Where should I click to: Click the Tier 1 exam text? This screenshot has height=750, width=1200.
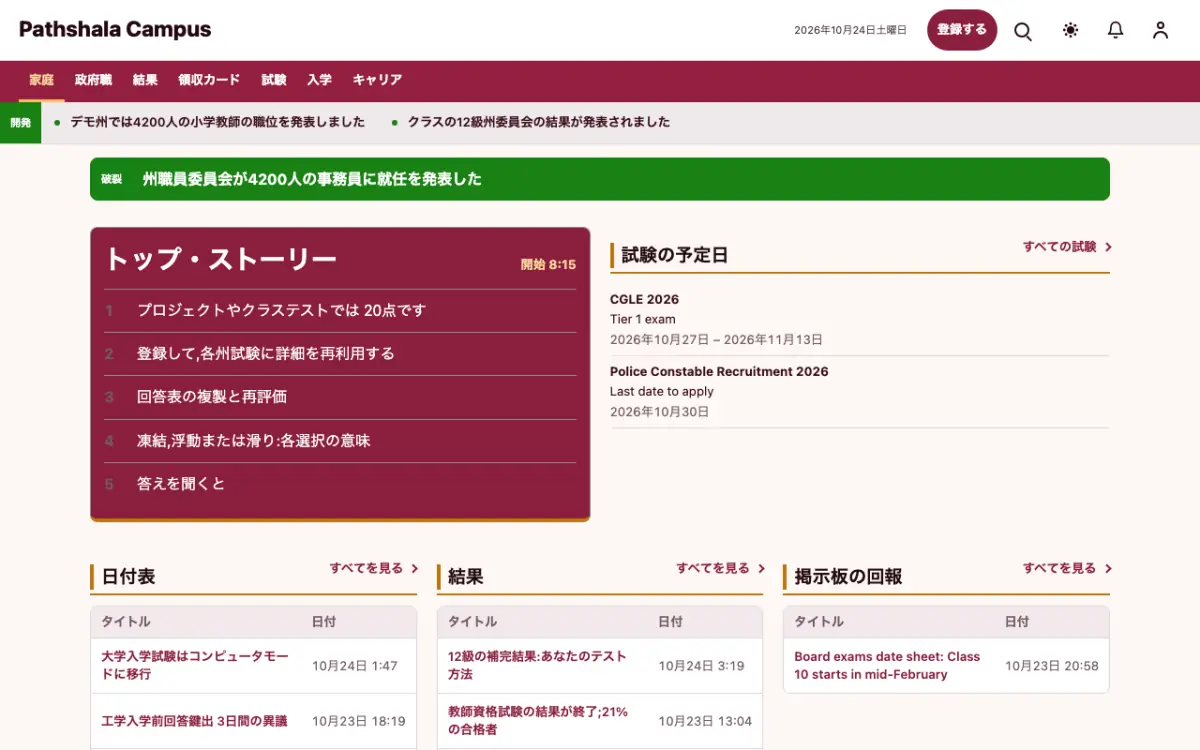[643, 319]
